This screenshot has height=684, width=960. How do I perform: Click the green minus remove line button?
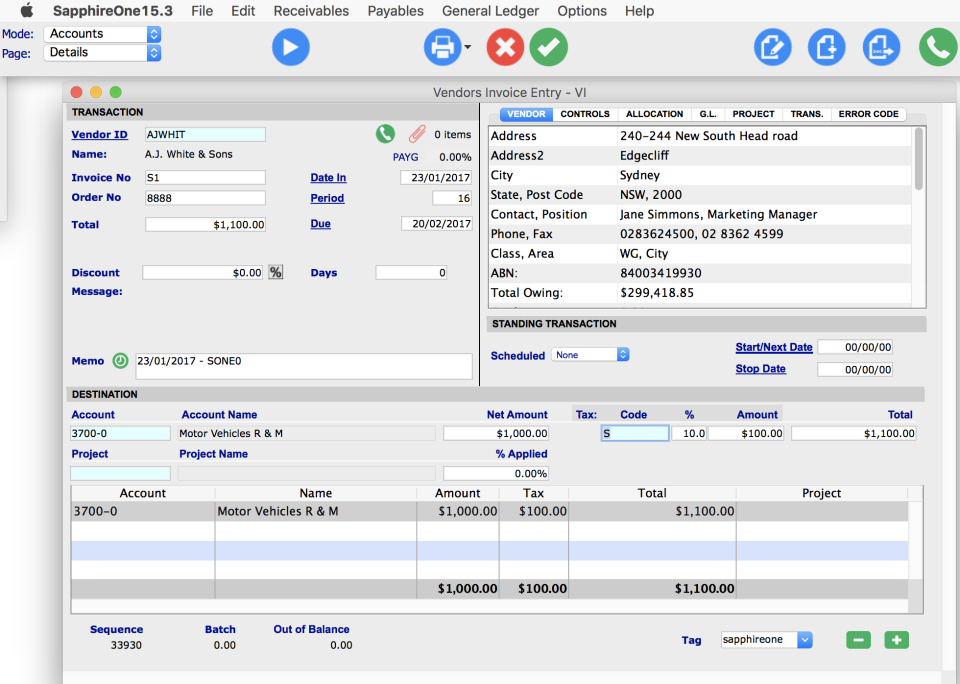(x=858, y=640)
